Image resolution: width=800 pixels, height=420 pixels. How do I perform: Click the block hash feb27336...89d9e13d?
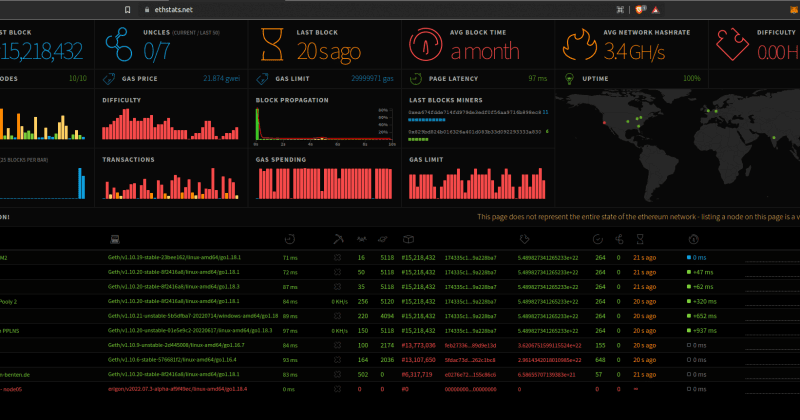(x=470, y=345)
